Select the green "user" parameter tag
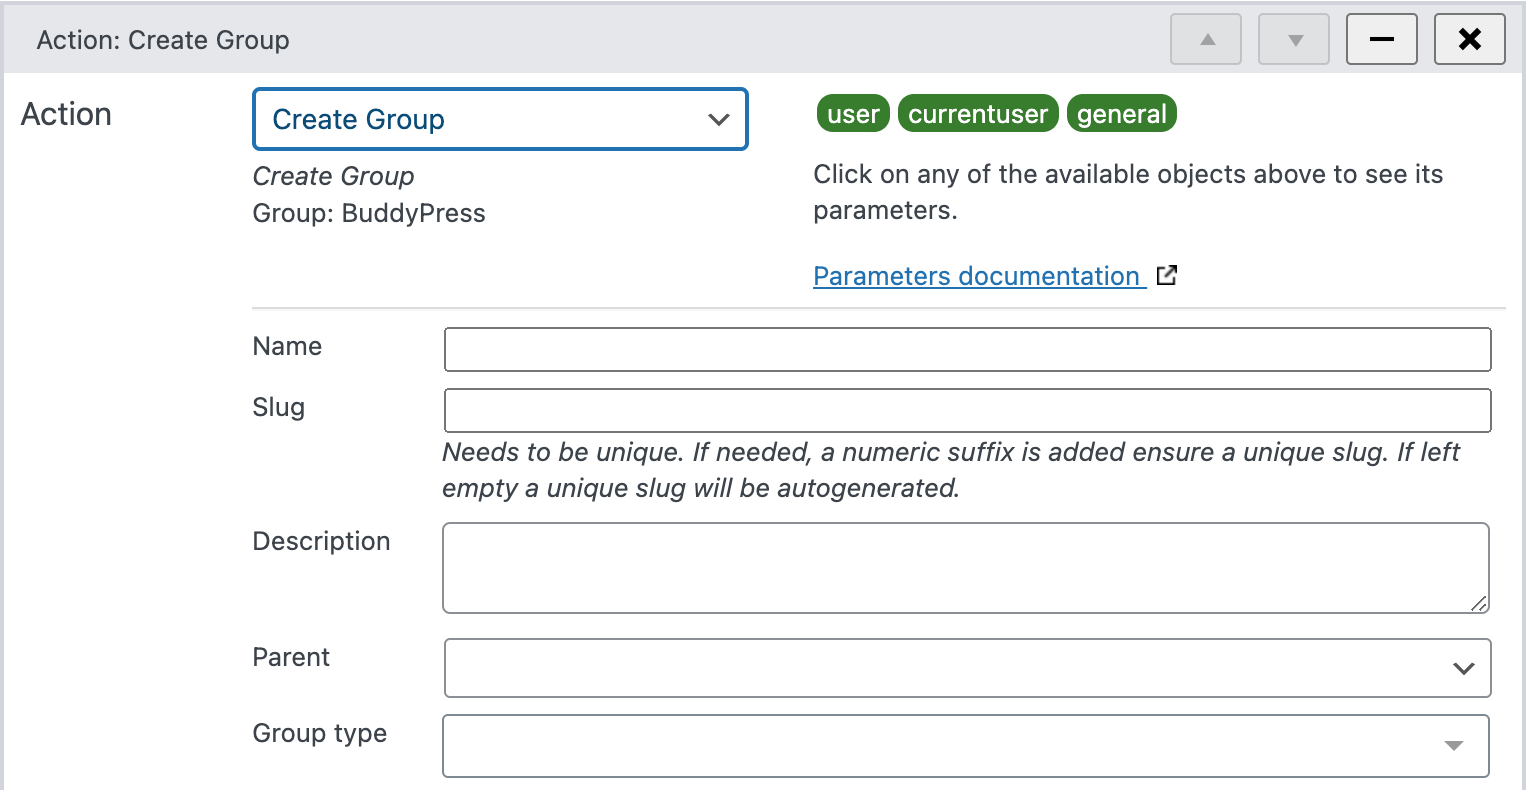Image resolution: width=1536 pixels, height=790 pixels. coord(852,113)
